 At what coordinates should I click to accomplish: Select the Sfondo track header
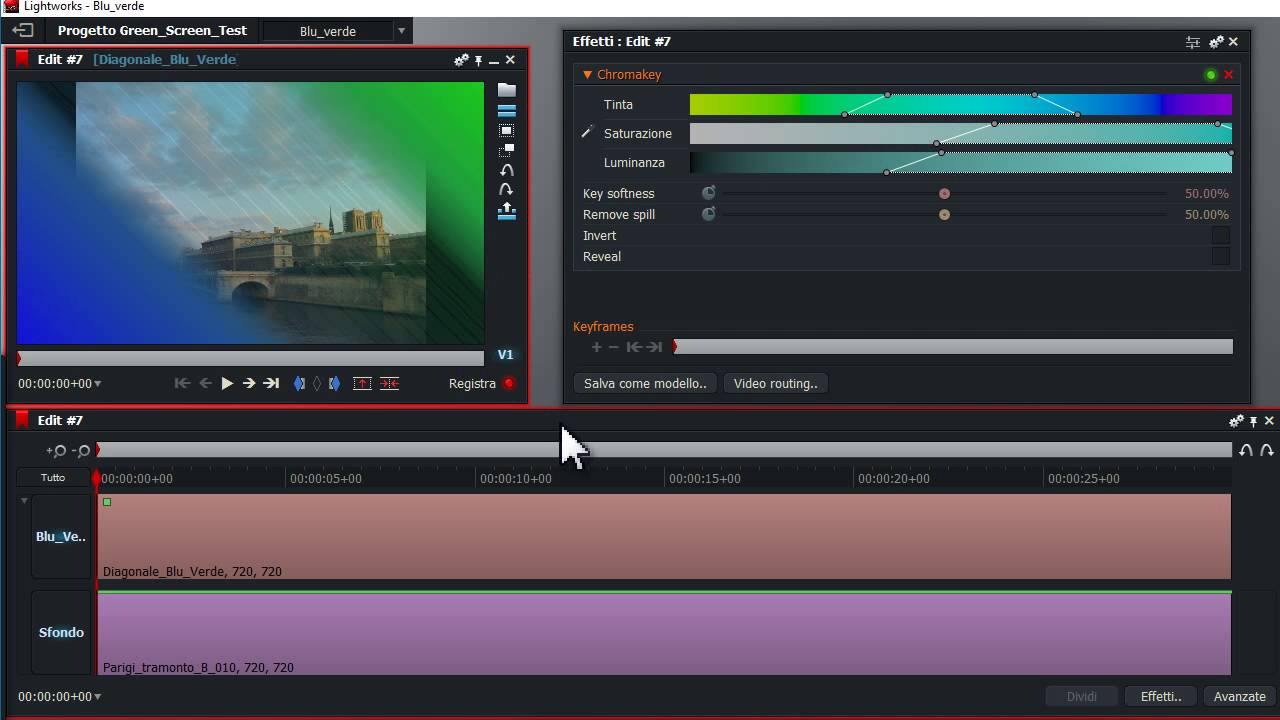[x=61, y=632]
